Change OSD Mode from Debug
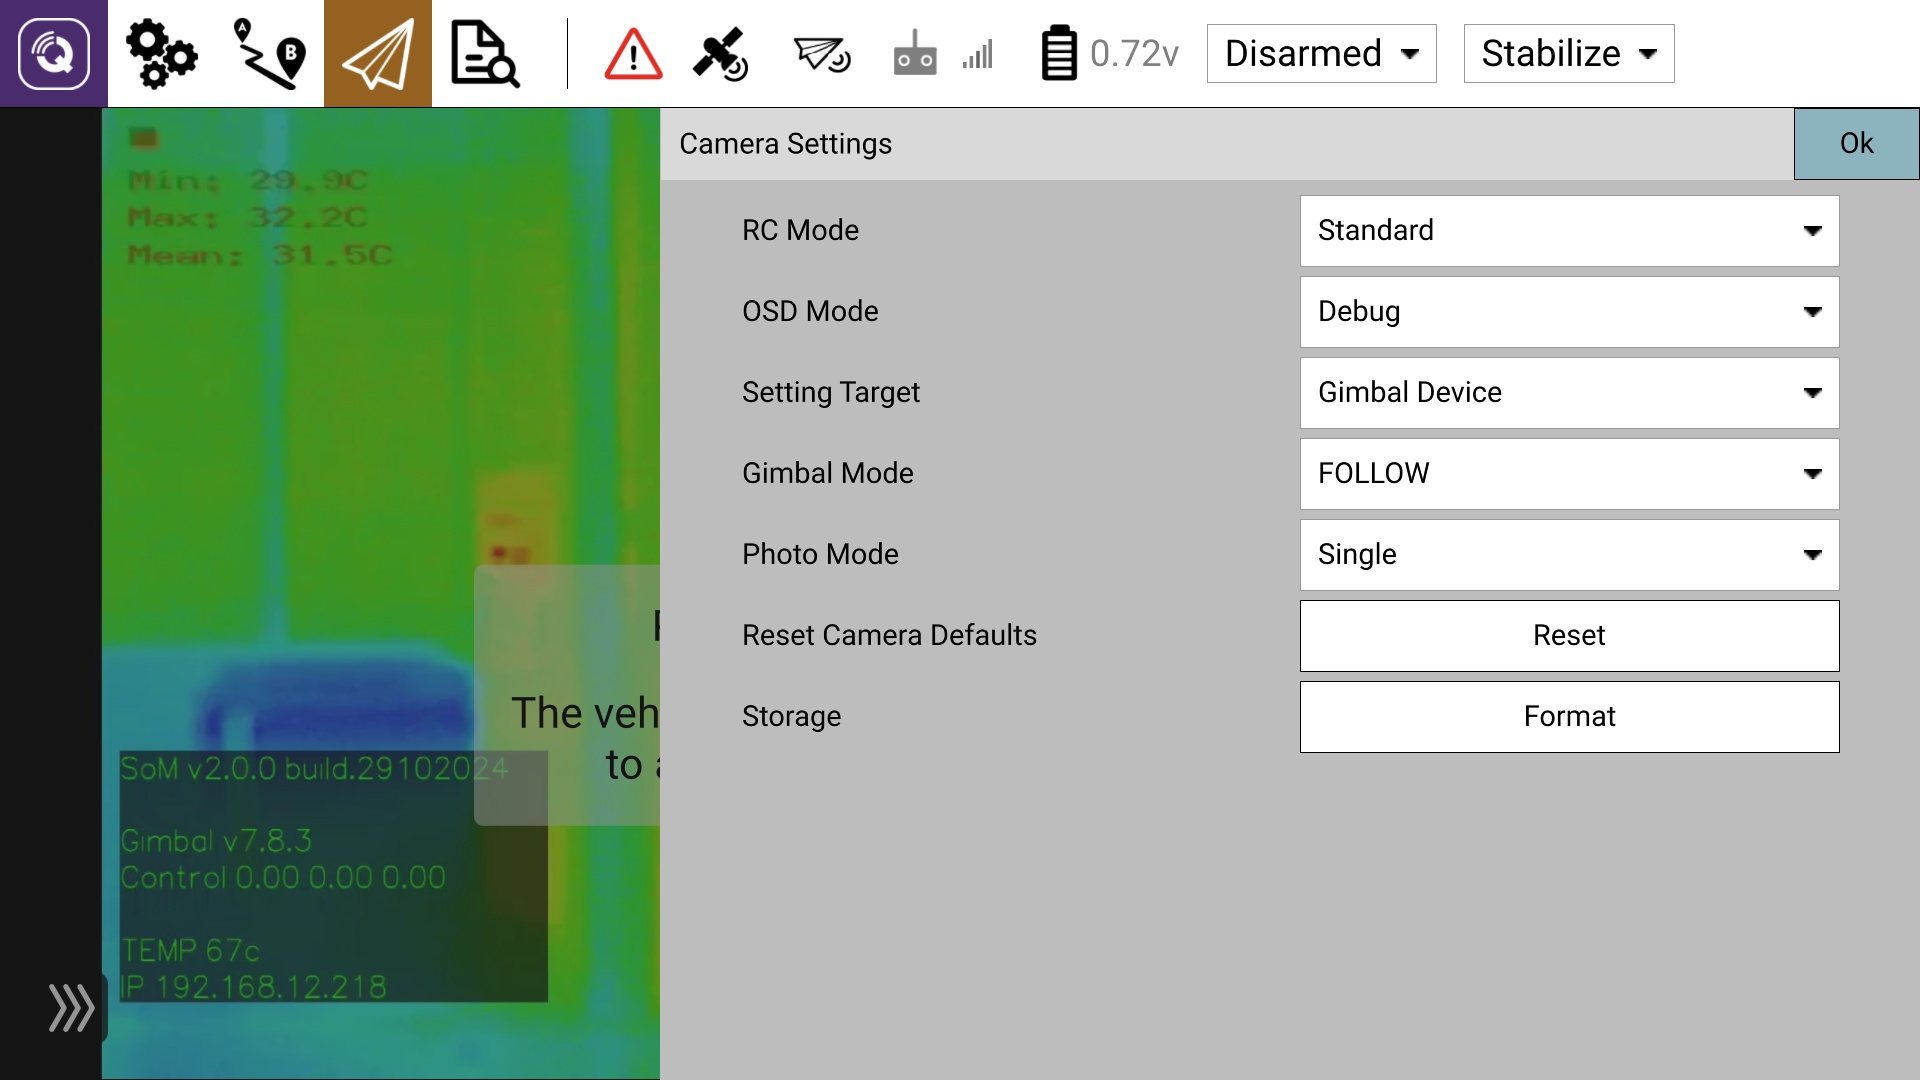The width and height of the screenshot is (1920, 1080). click(1569, 312)
